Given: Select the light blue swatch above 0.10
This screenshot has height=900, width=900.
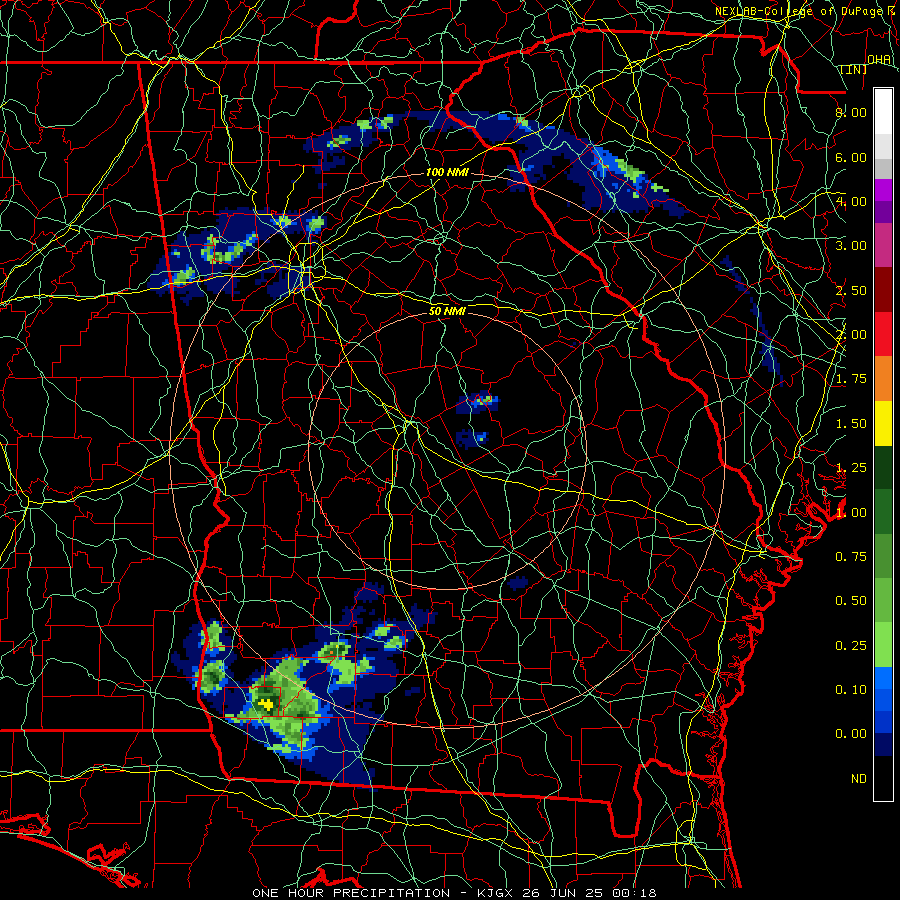Looking at the screenshot, I should pos(883,678).
